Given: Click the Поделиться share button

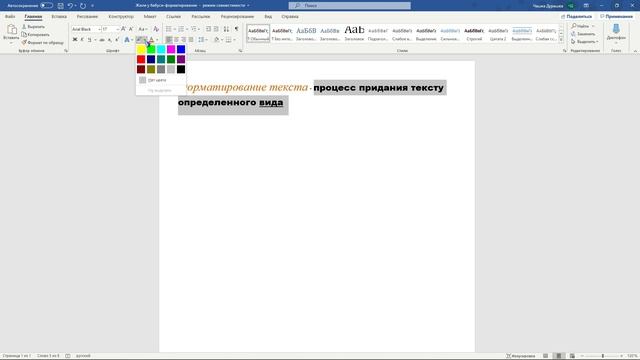Looking at the screenshot, I should [x=576, y=16].
